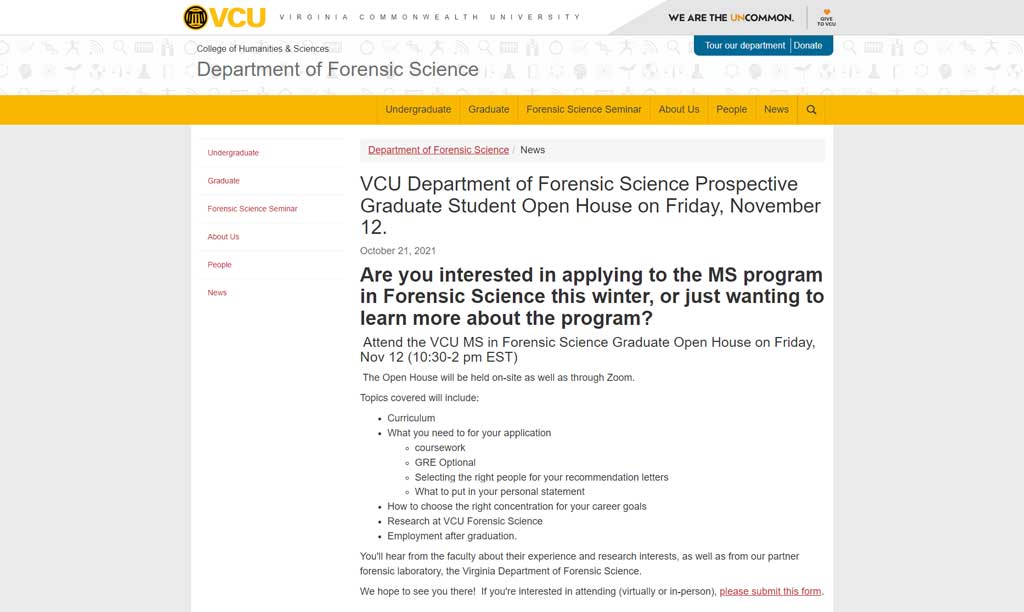Screen dimensions: 1024x612
Task: Open Forensic Science Seminar from the sidebar
Action: [x=252, y=209]
